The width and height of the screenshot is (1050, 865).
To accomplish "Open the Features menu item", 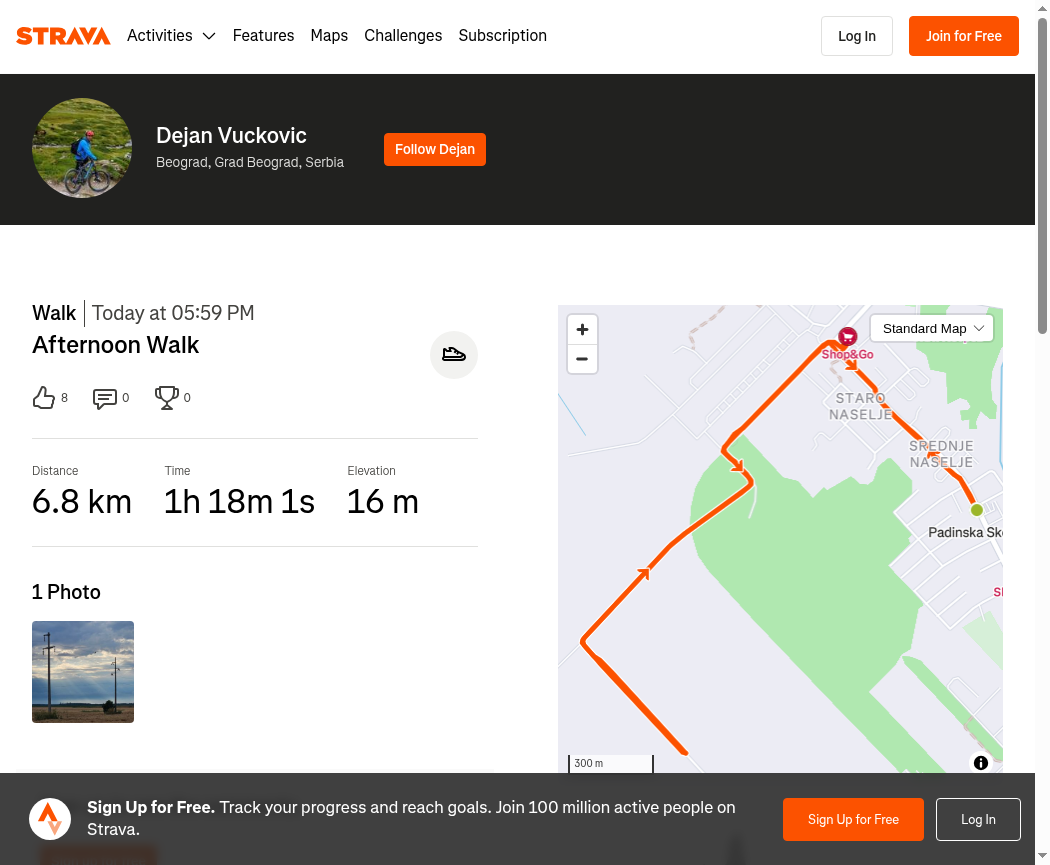I will [263, 35].
